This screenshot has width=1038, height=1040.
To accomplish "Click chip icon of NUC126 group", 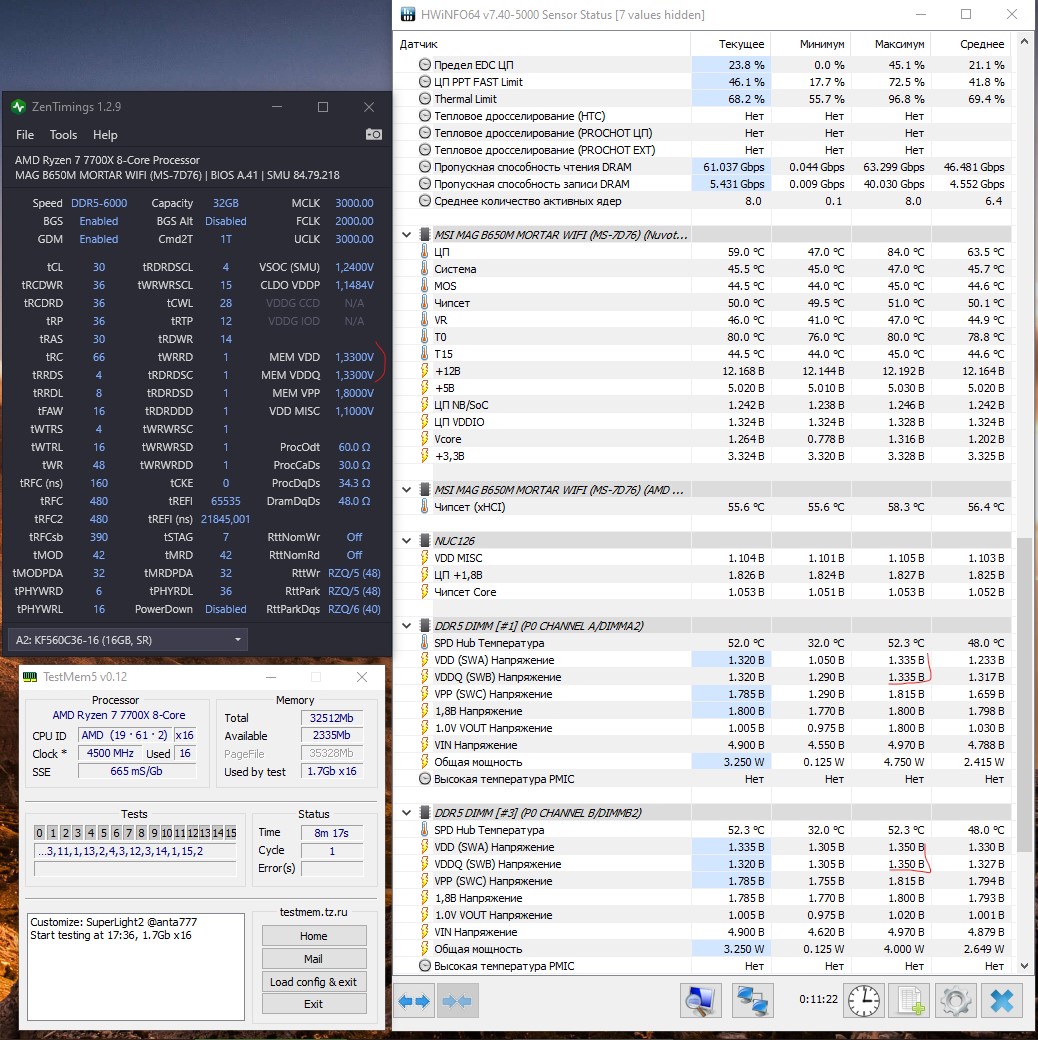I will point(424,541).
